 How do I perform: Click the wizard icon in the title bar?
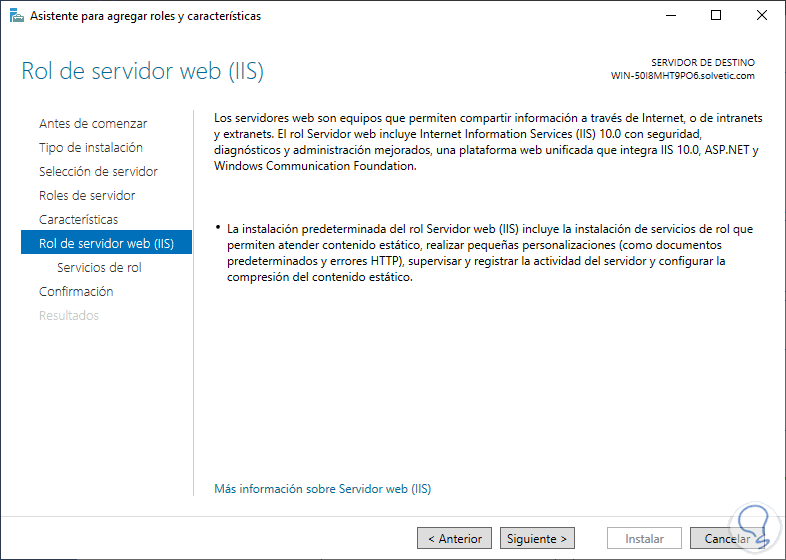tap(16, 16)
